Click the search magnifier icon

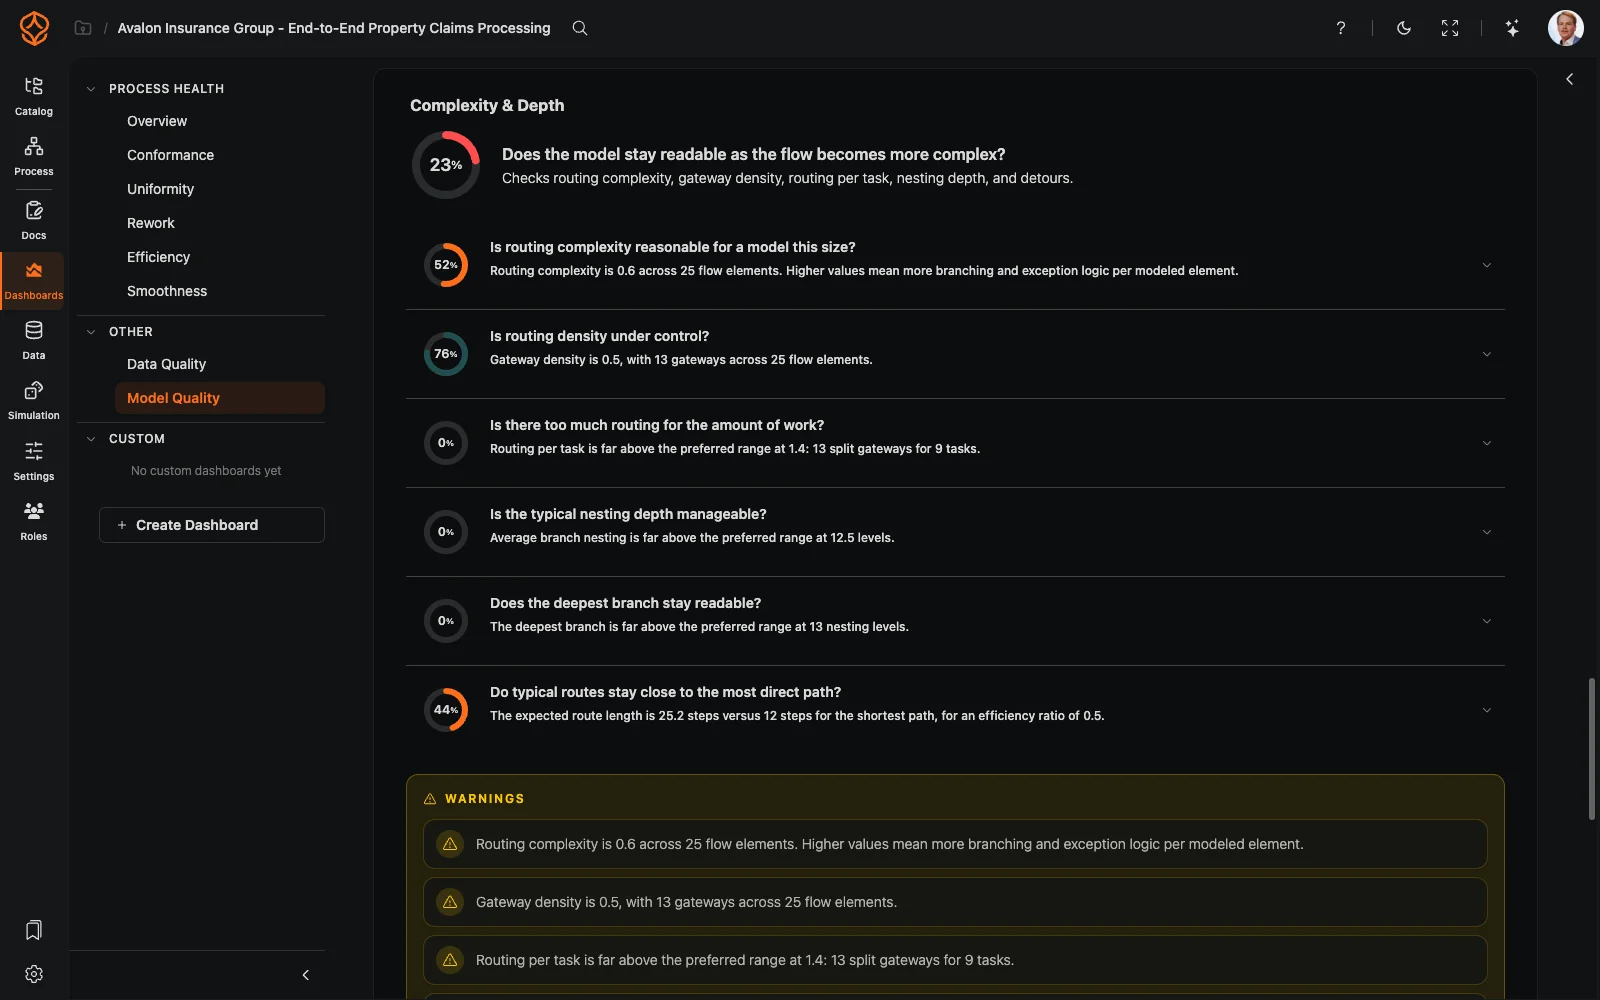click(580, 28)
